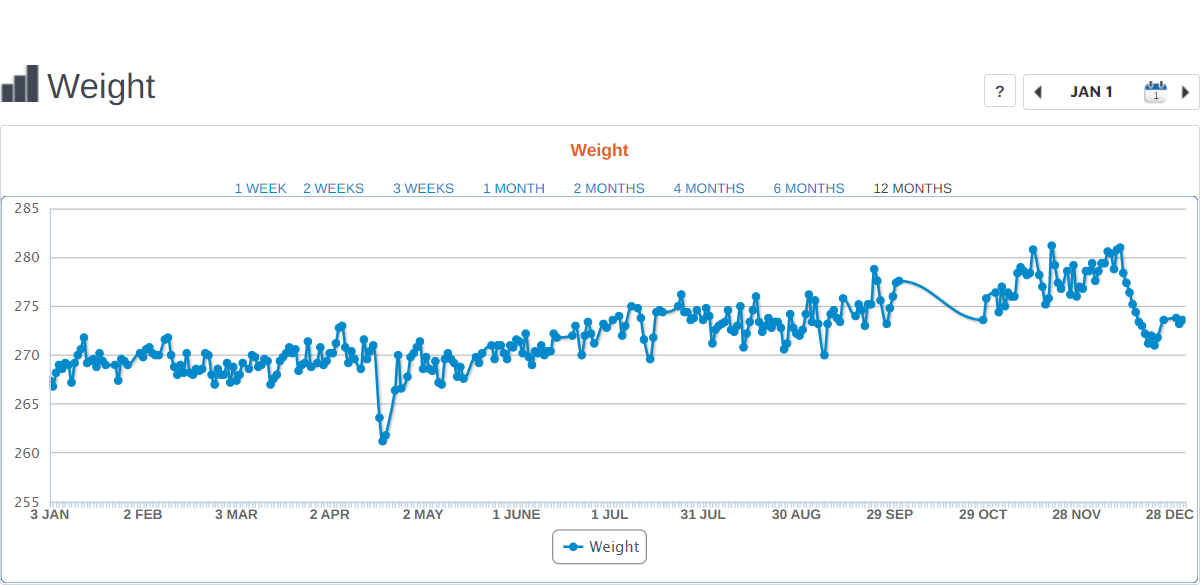This screenshot has width=1200, height=585.
Task: View the 6 MONTHS chart range
Action: (808, 188)
